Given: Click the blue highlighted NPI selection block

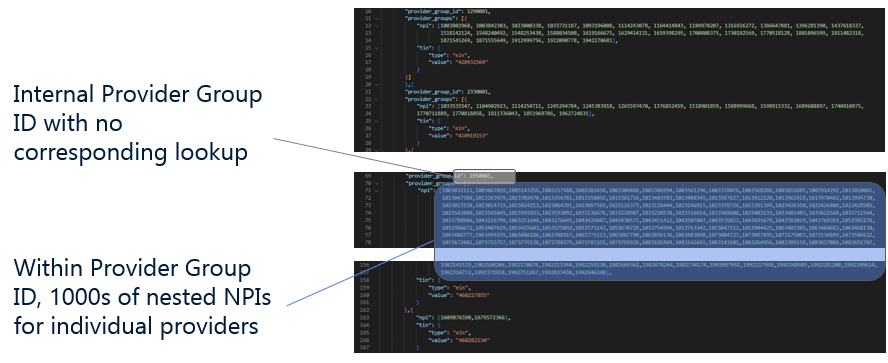Looking at the screenshot, I should pos(659,231).
